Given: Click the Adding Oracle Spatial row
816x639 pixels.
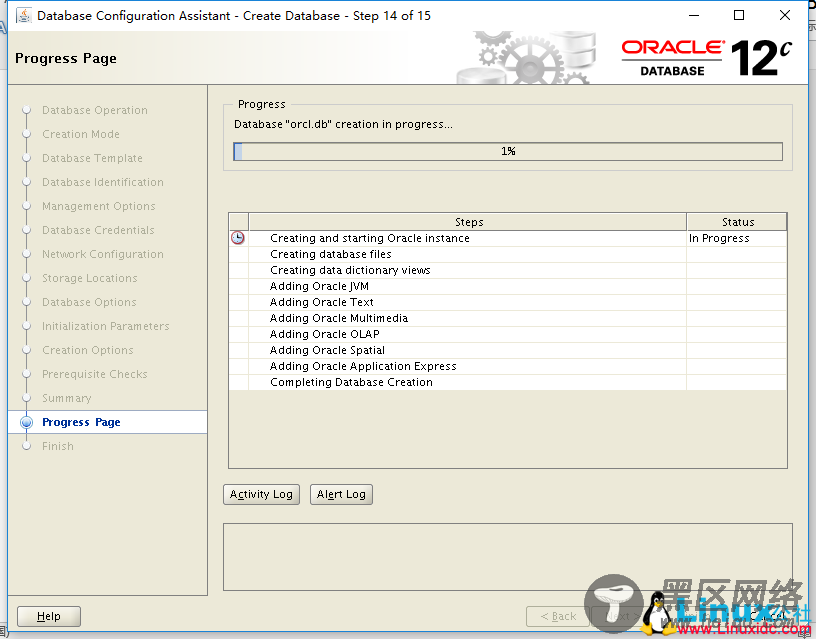Looking at the screenshot, I should coord(507,350).
